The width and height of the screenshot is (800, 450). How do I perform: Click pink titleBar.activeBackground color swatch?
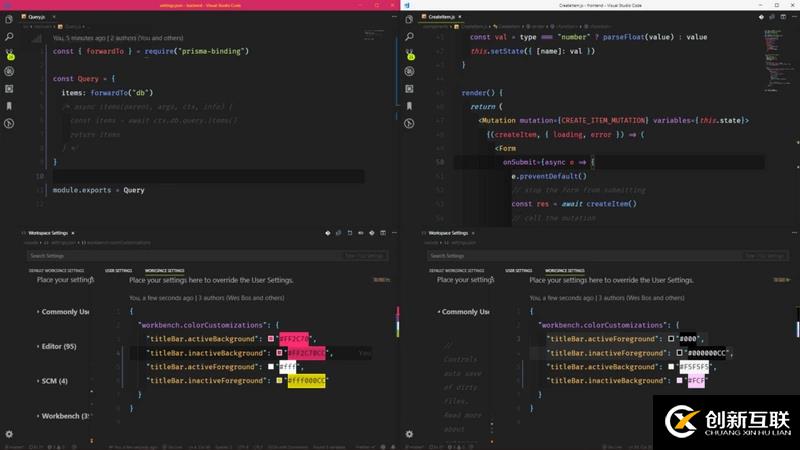click(x=271, y=339)
